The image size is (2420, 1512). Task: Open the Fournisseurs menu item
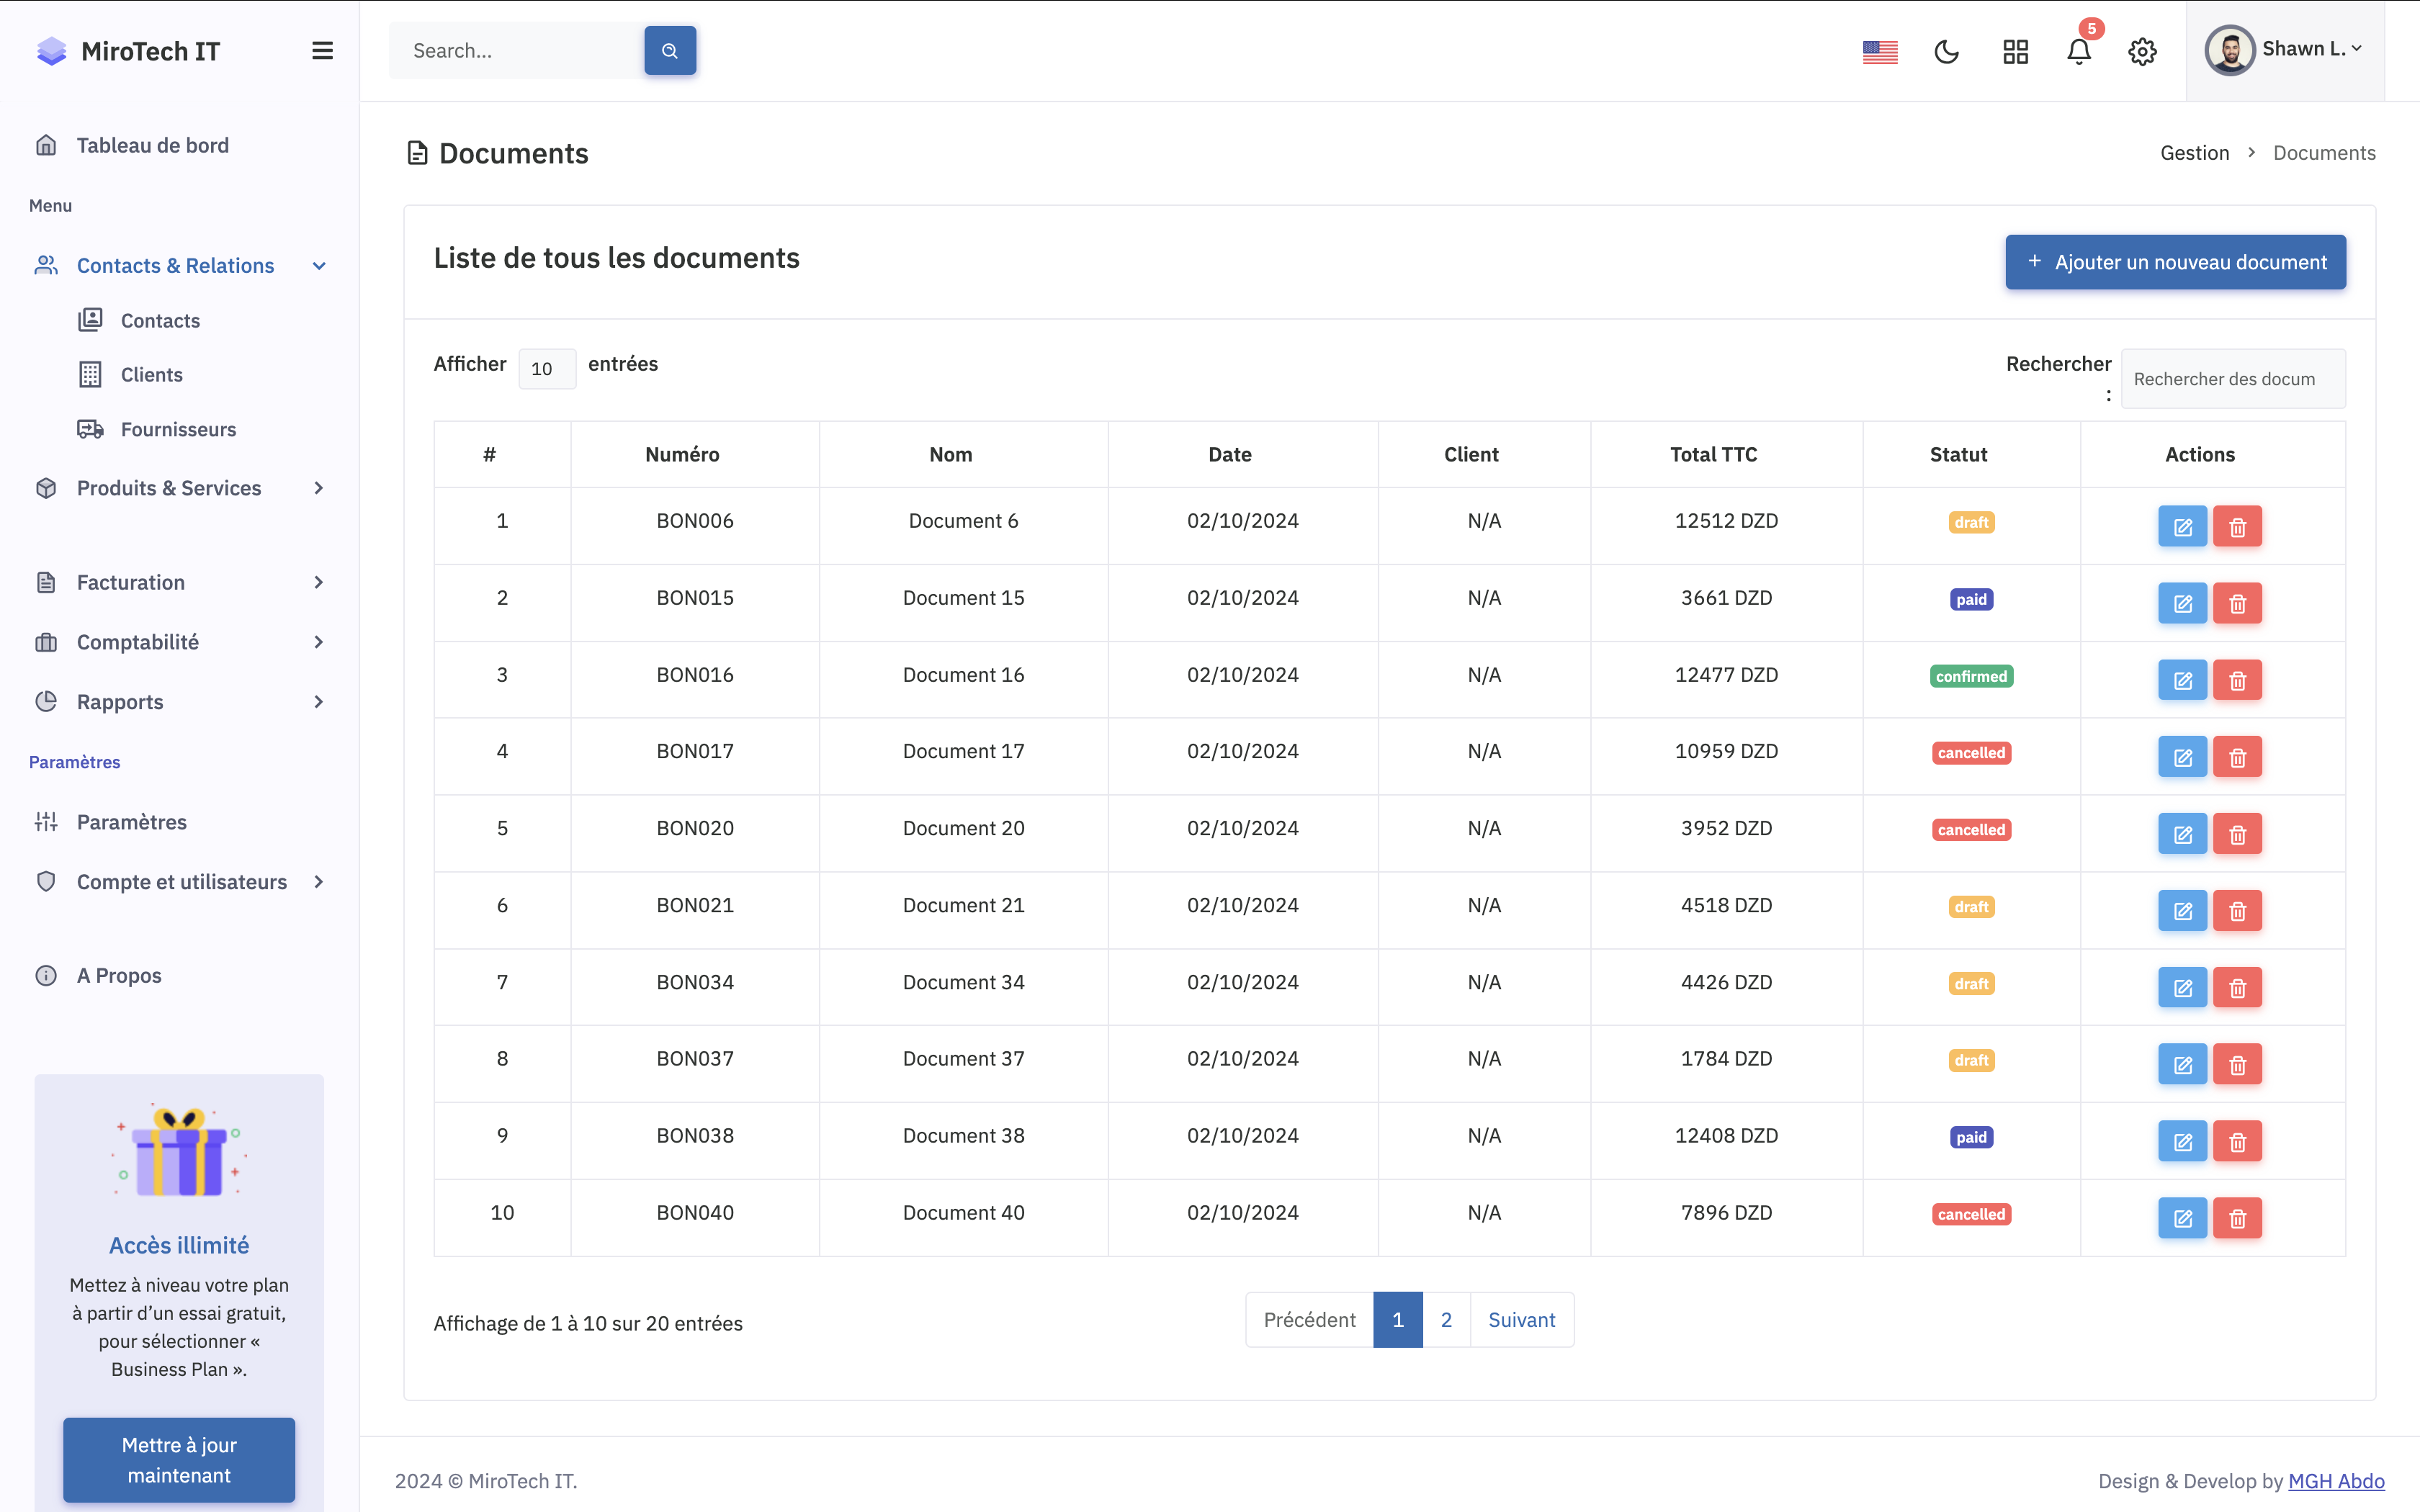(178, 429)
